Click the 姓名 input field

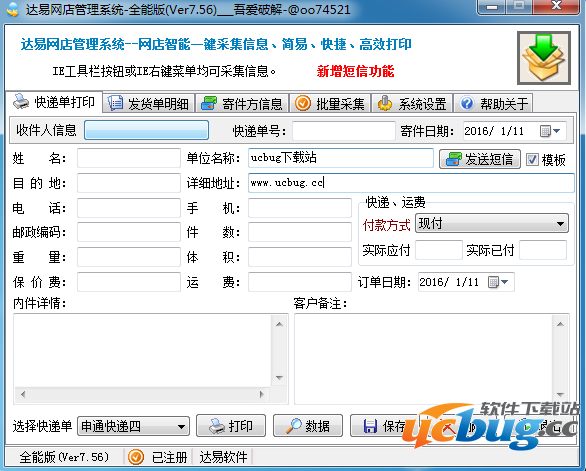pyautogui.click(x=129, y=158)
